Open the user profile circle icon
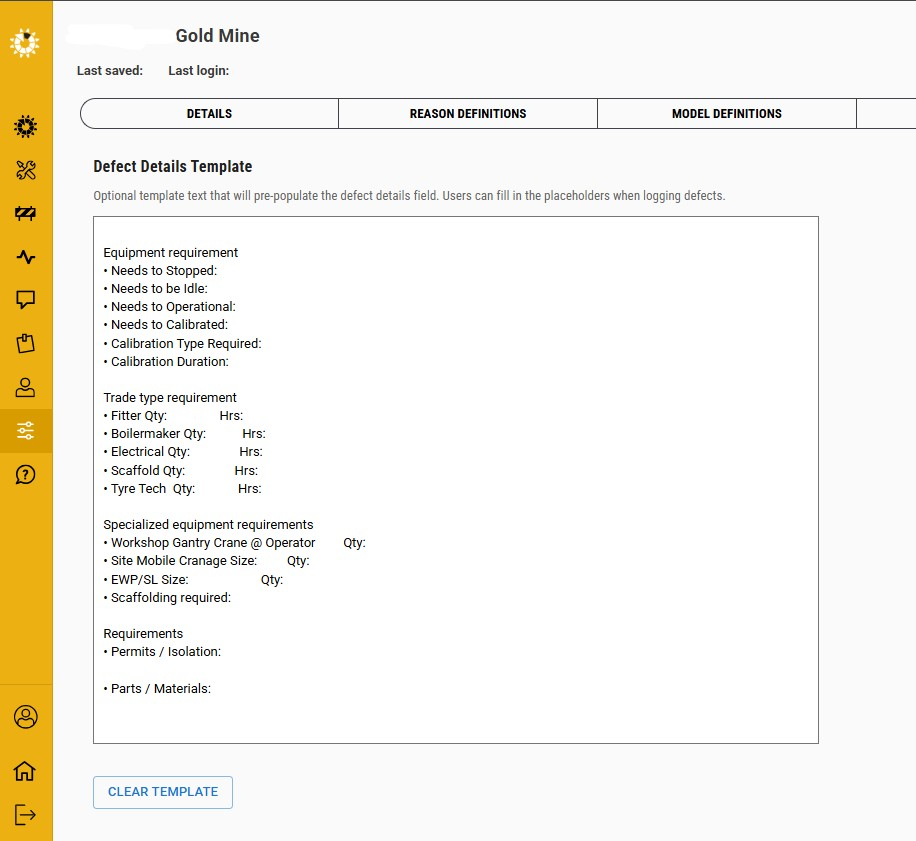This screenshot has width=916, height=841. click(25, 717)
